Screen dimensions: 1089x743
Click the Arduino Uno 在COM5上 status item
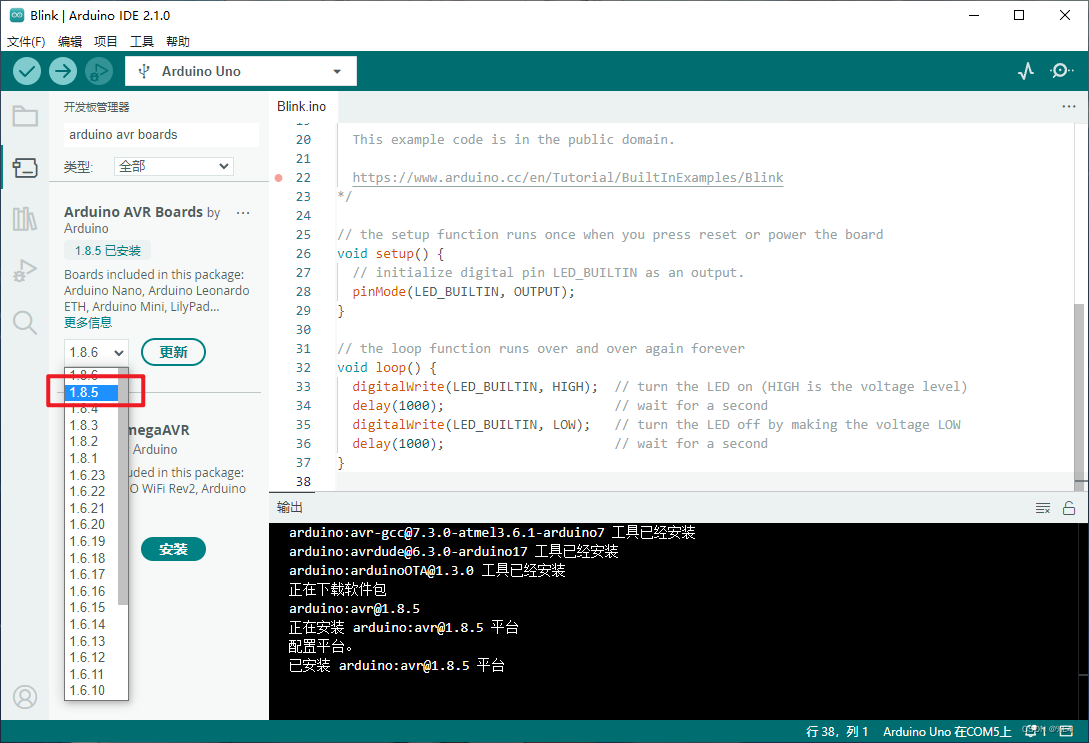pos(947,731)
